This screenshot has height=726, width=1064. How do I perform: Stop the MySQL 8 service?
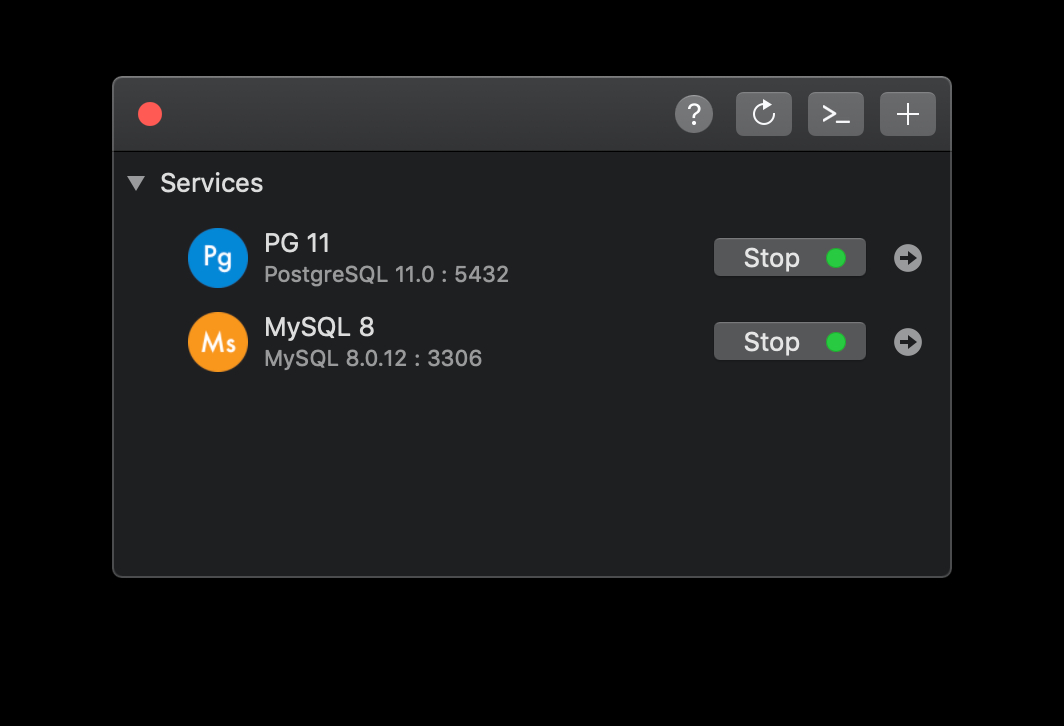click(x=771, y=342)
